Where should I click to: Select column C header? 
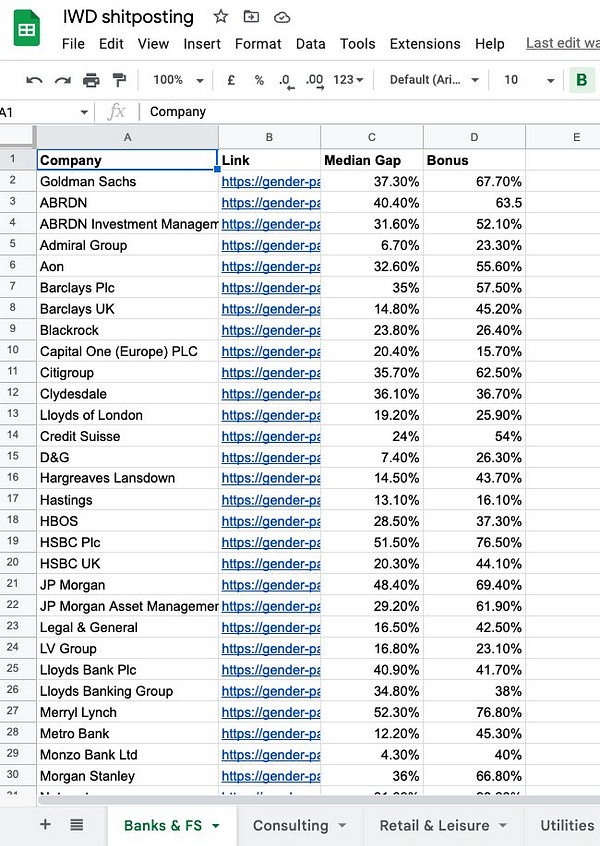point(372,137)
